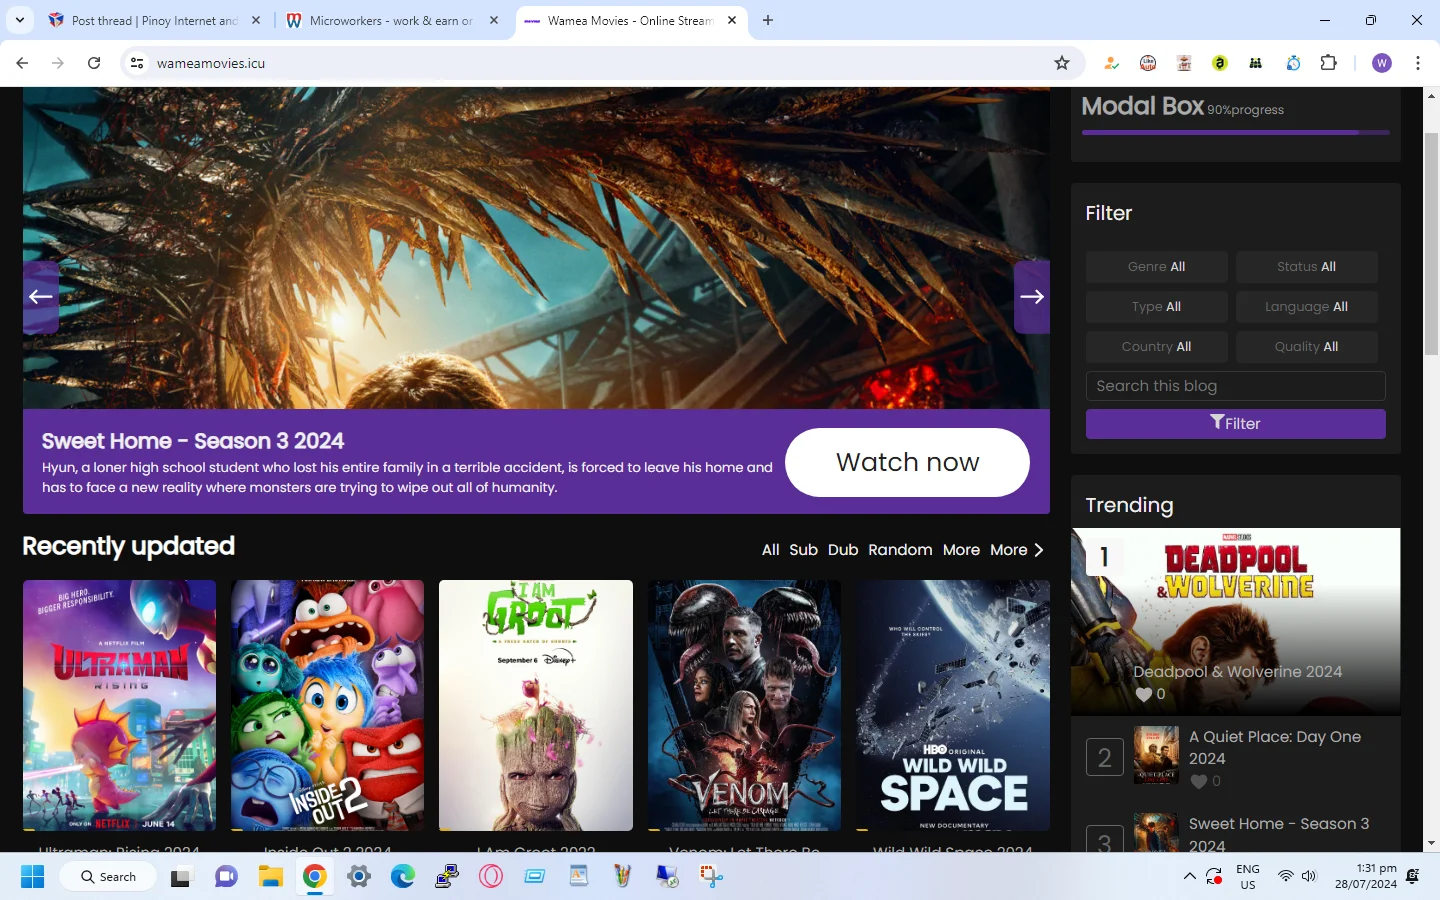Open the Sweet Home - Season 3 2024 title

(193, 441)
